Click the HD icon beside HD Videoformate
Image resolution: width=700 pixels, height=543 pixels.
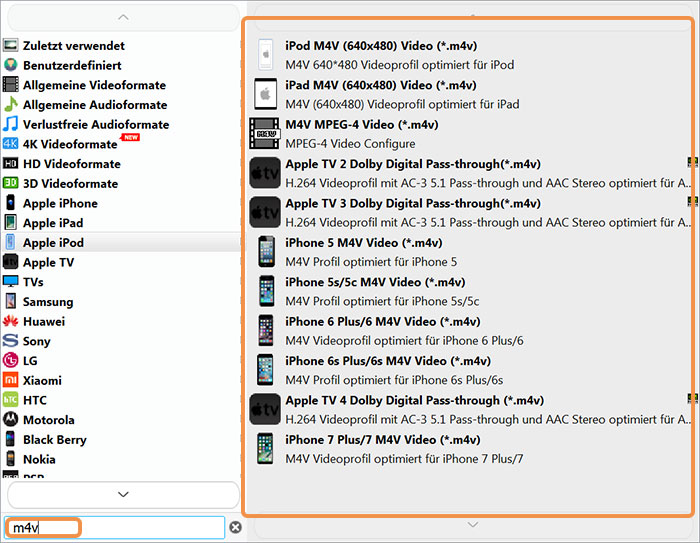coord(11,163)
